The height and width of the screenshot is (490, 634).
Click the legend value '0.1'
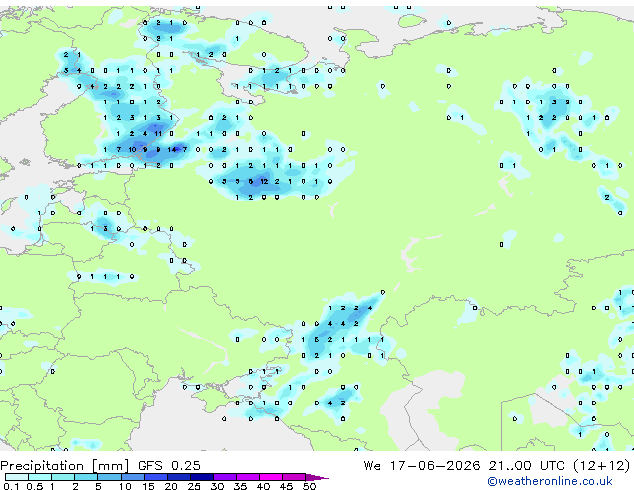pyautogui.click(x=11, y=486)
